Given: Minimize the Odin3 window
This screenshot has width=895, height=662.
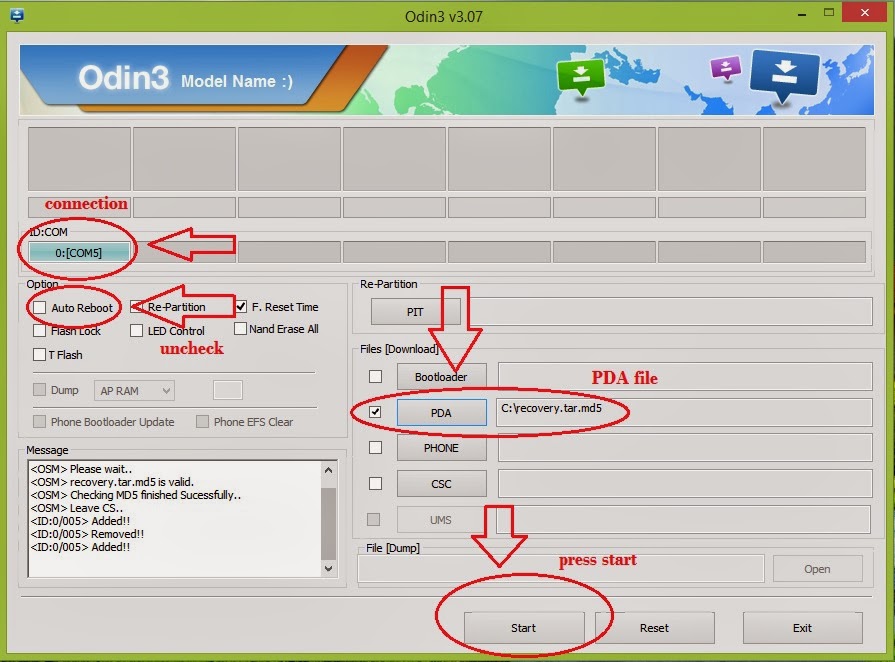Looking at the screenshot, I should [802, 13].
